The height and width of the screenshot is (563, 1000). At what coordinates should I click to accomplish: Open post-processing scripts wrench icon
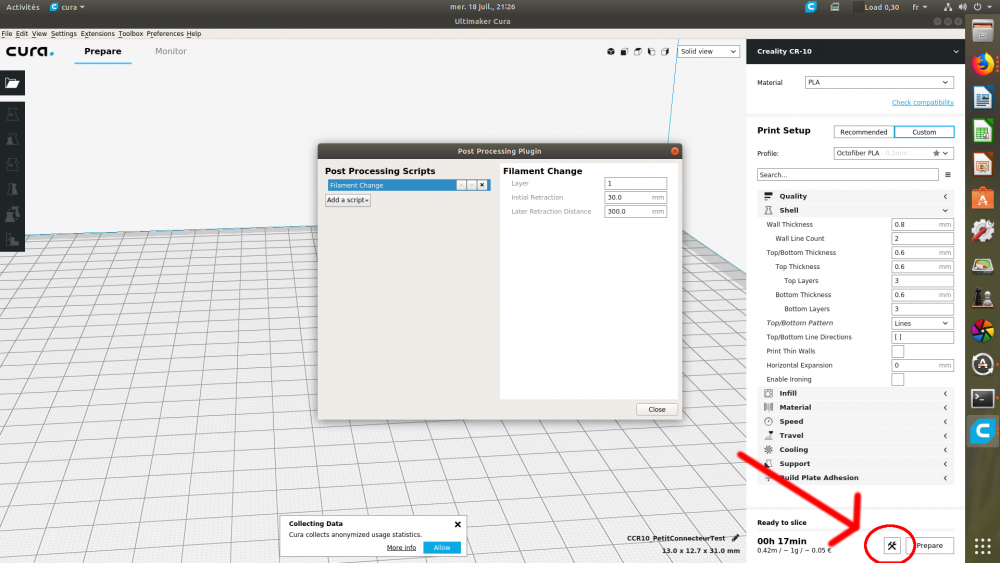point(892,545)
